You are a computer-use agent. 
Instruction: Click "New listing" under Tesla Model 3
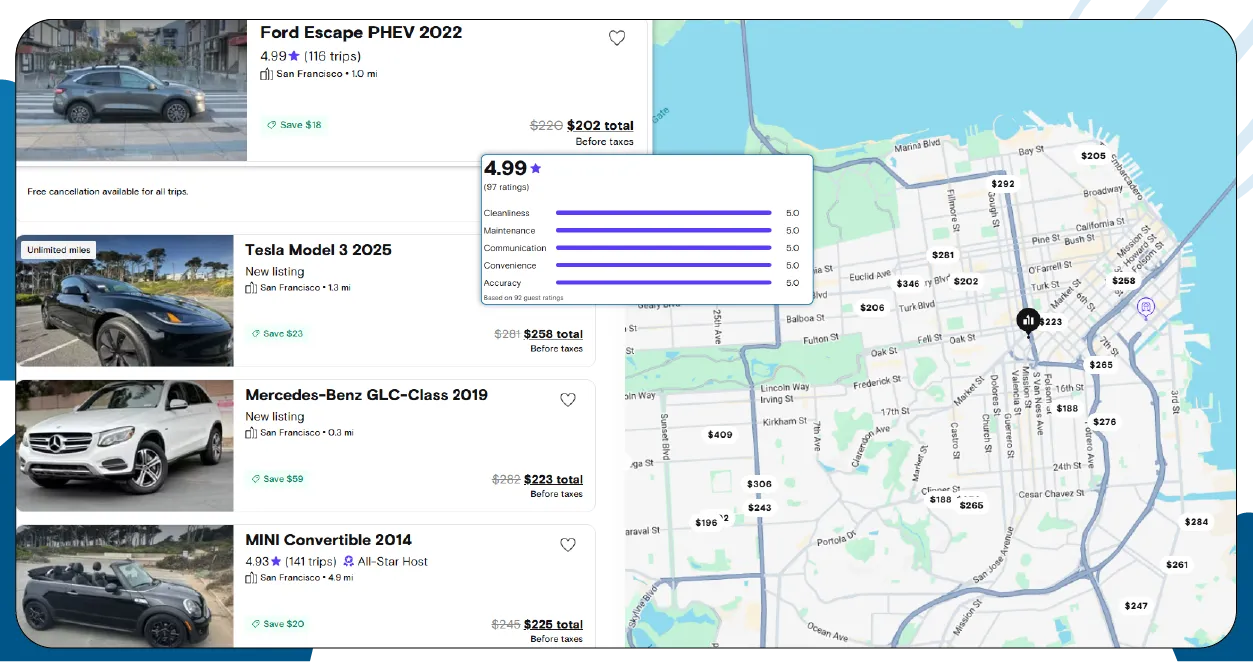pyautogui.click(x=275, y=272)
